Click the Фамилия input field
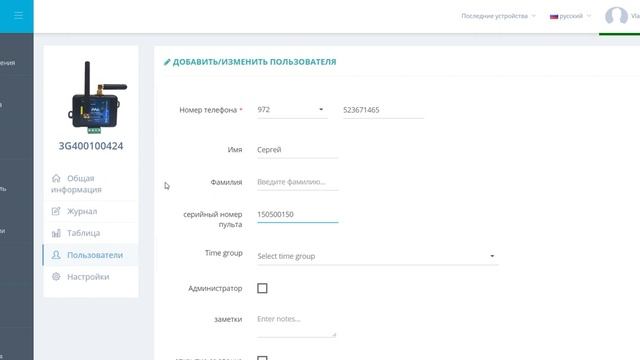 298,182
